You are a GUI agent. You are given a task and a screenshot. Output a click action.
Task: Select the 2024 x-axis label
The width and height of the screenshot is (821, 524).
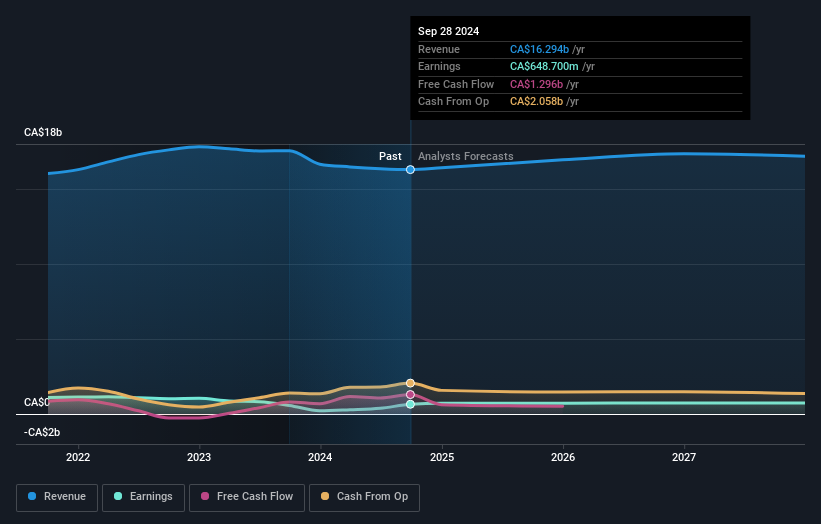(x=320, y=458)
